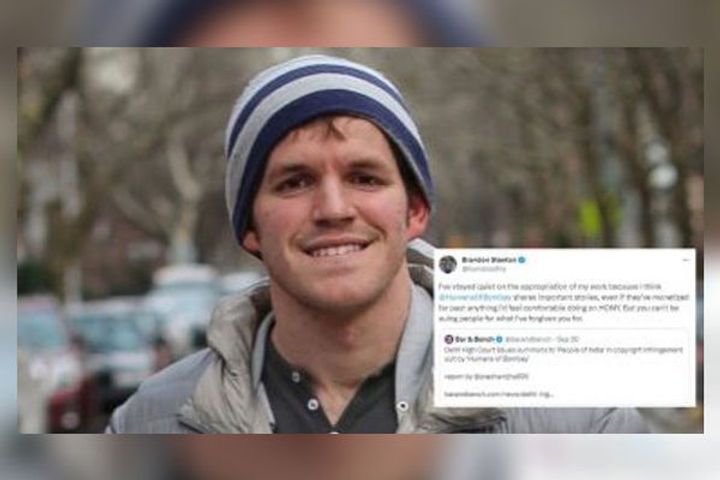Open the Bar & Bench grey handle

tap(527, 339)
